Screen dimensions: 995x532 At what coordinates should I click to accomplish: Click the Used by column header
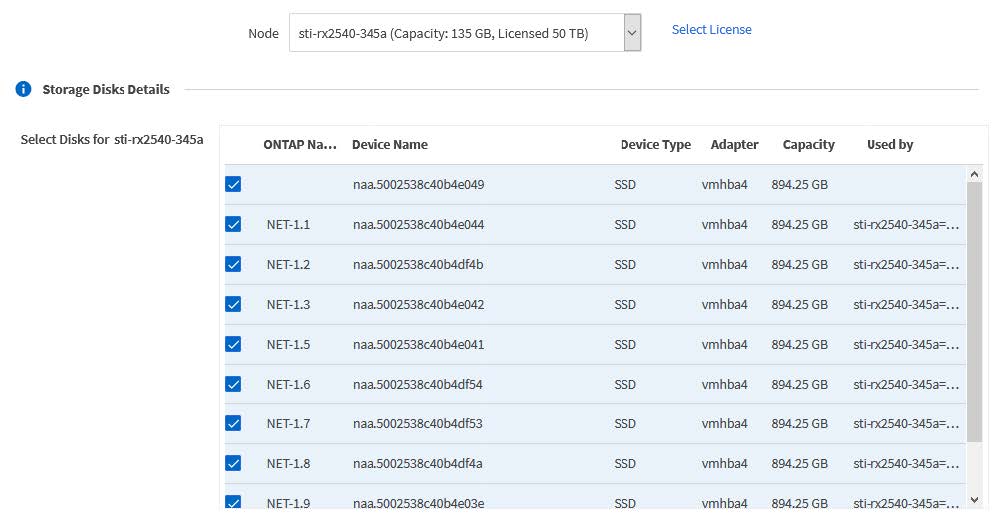(x=889, y=145)
